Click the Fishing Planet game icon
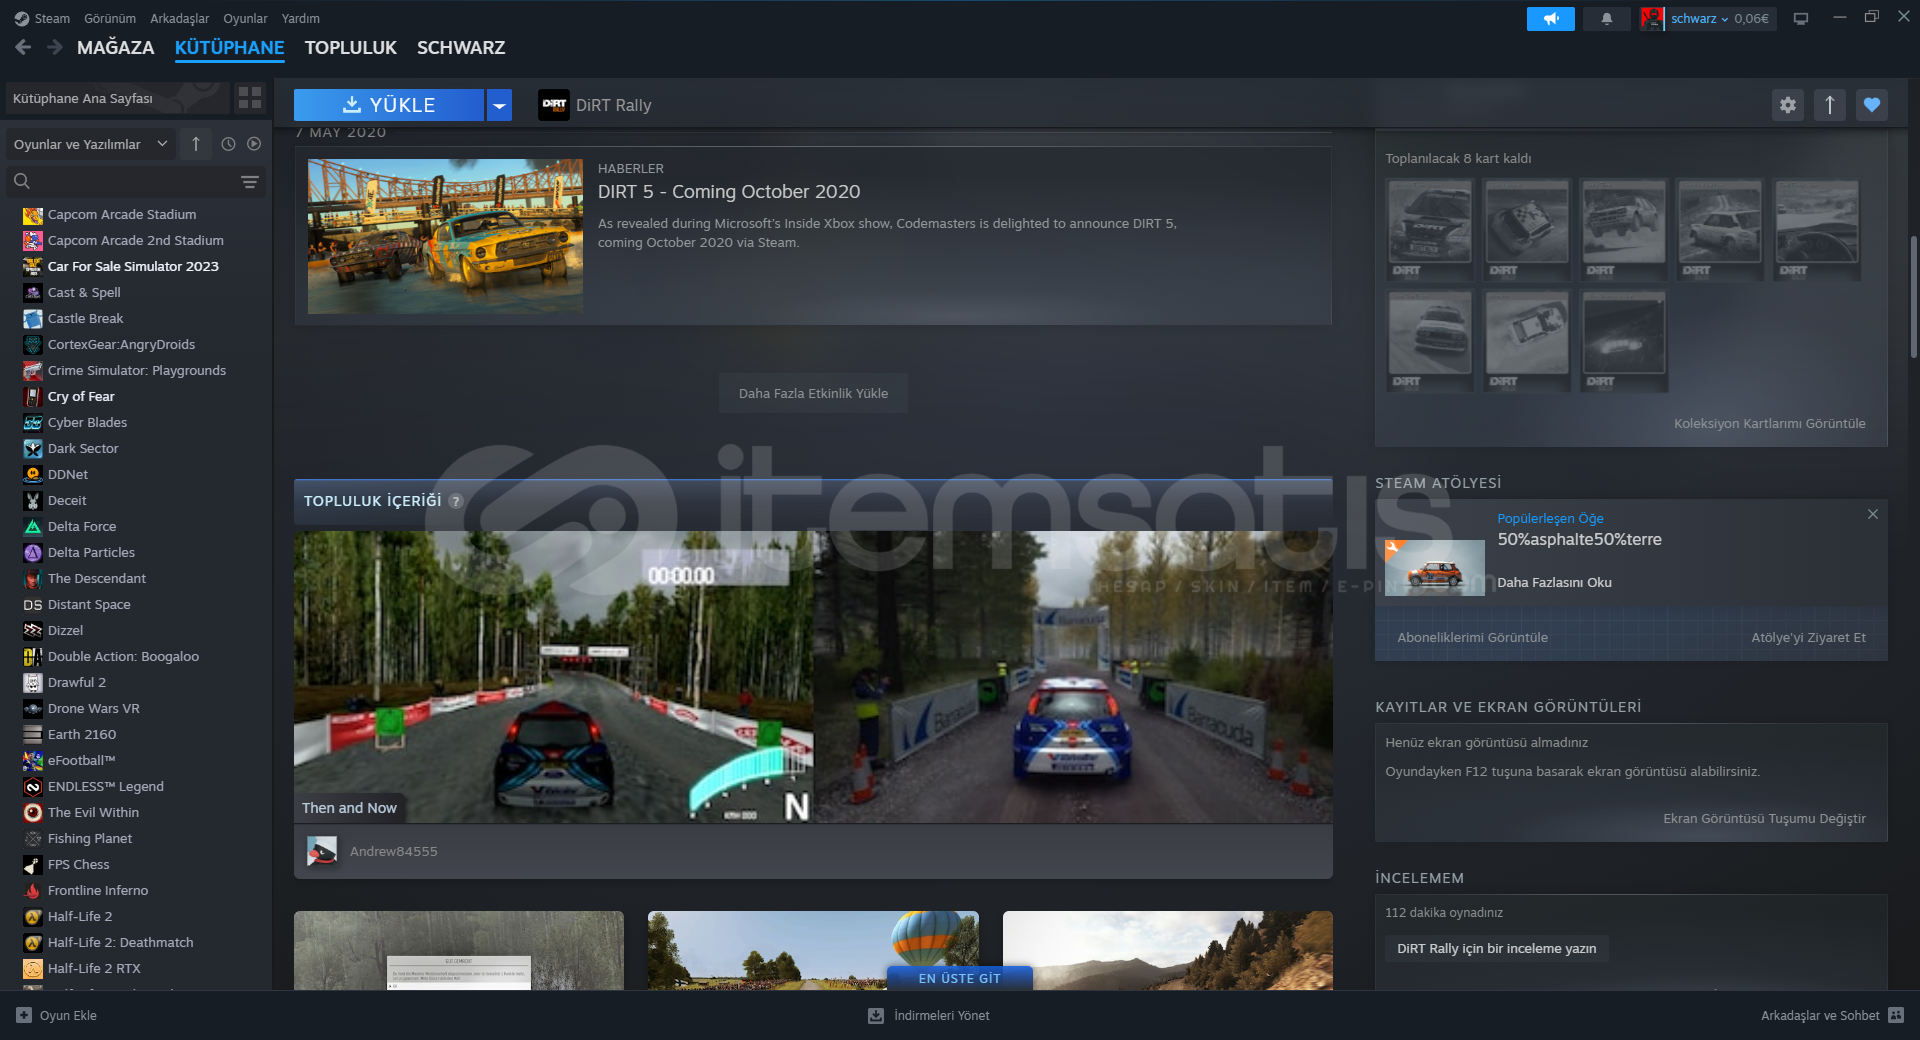The height and width of the screenshot is (1040, 1920). tap(33, 839)
